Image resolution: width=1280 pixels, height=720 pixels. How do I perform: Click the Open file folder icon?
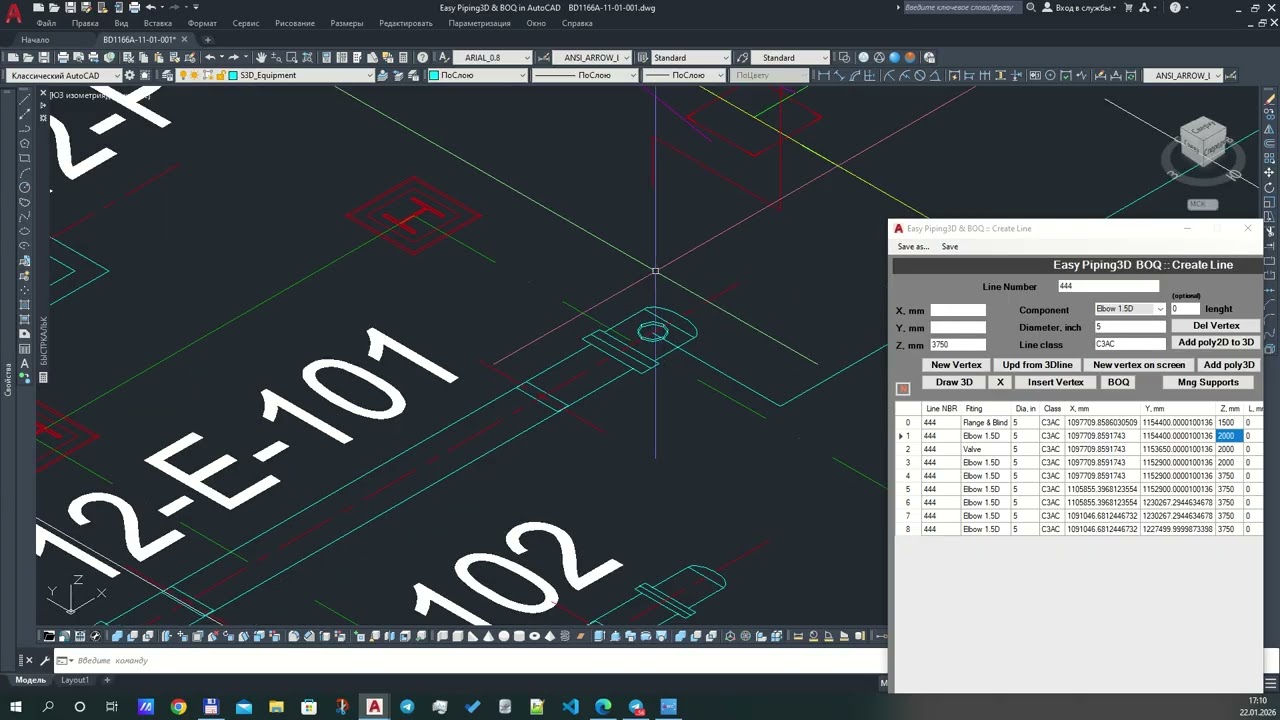point(28,57)
